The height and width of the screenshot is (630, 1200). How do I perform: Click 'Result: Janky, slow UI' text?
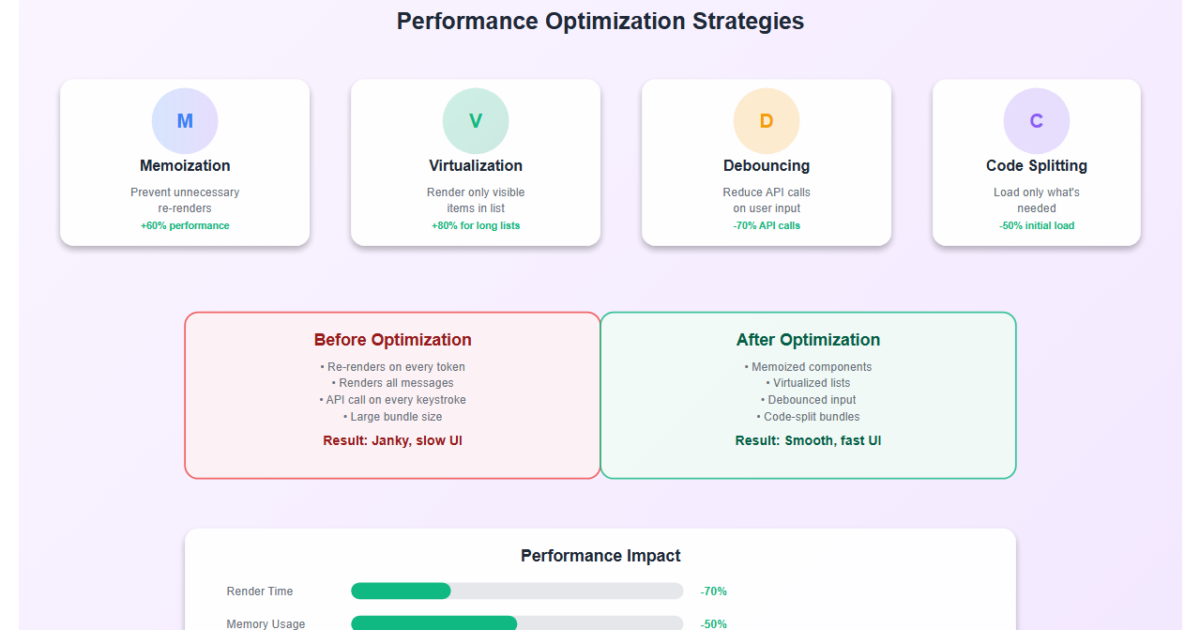[x=392, y=441]
